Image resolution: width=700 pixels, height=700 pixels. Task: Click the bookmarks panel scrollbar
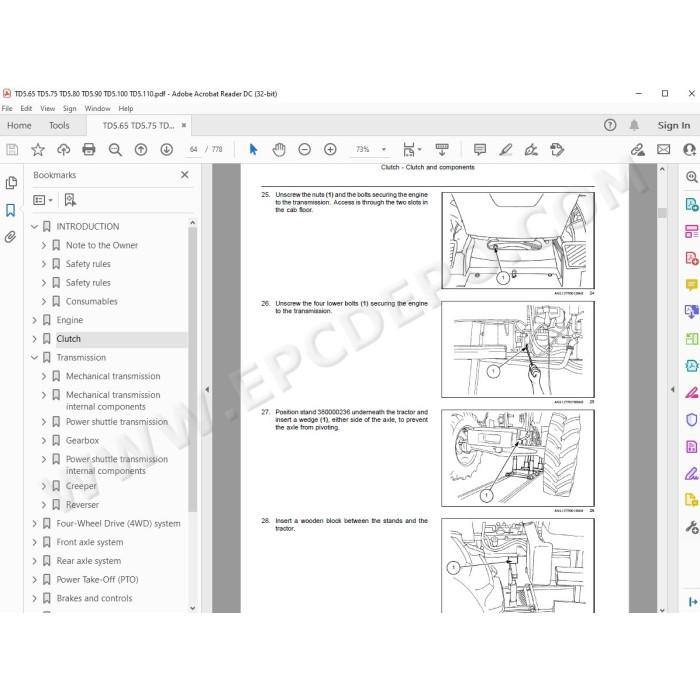coord(192,369)
